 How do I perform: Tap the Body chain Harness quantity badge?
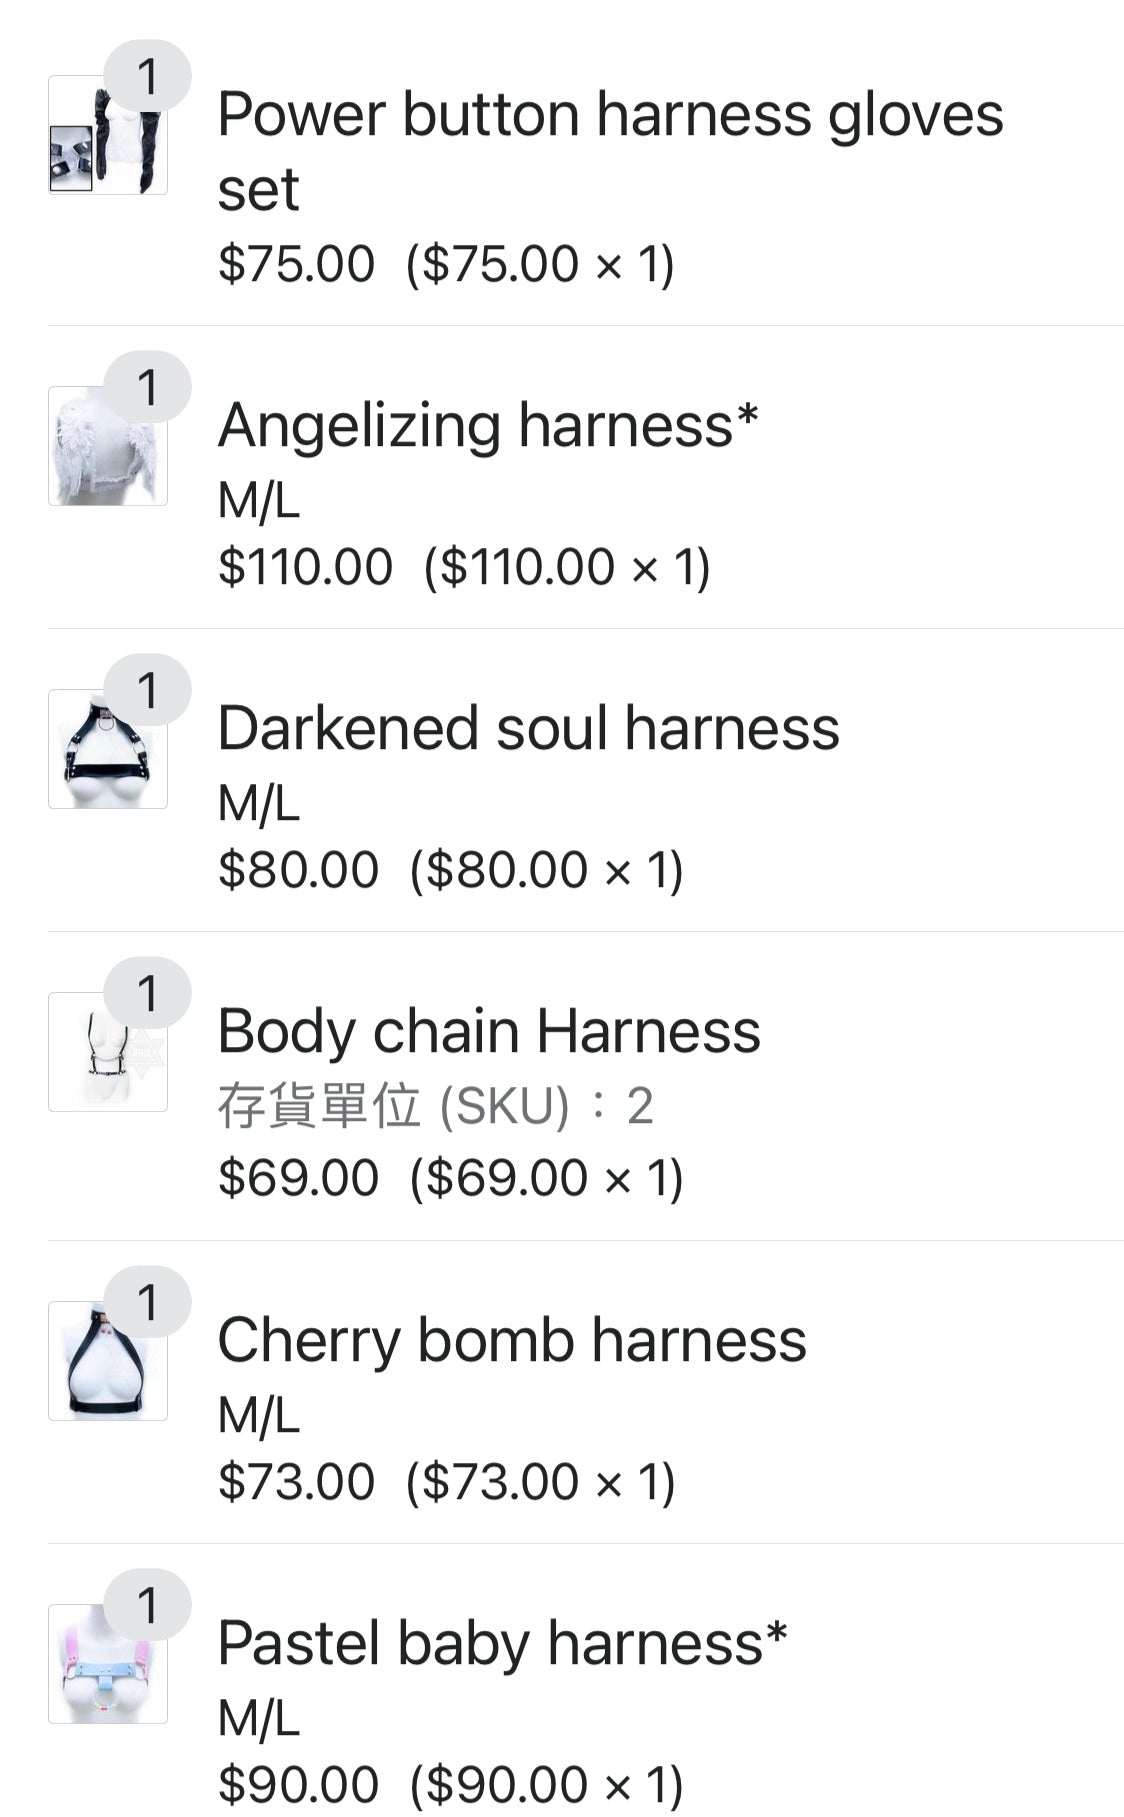point(148,993)
